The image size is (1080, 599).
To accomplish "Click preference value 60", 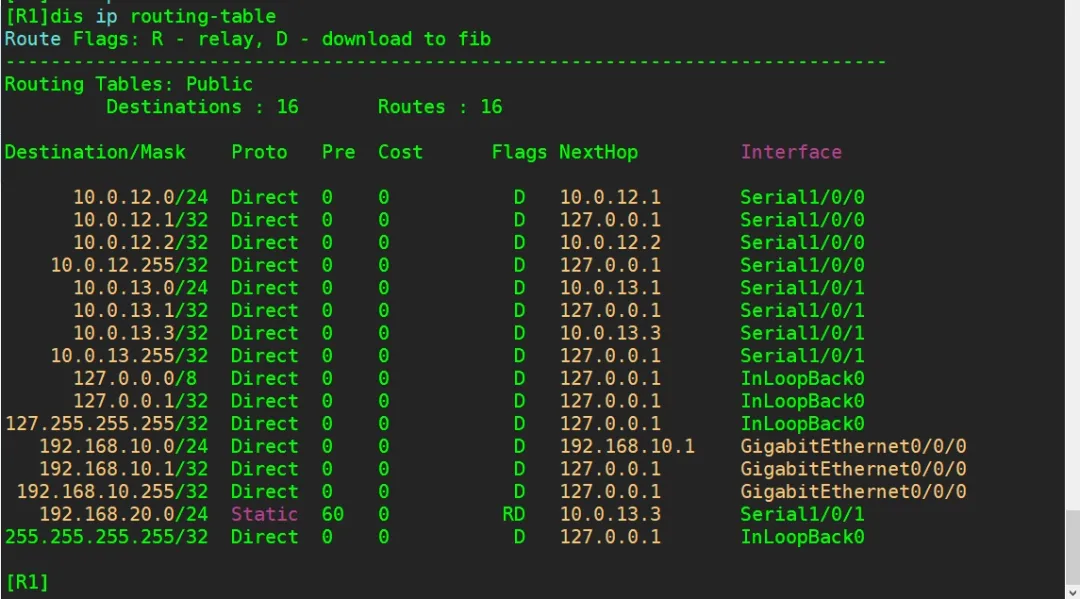I will 333,514.
